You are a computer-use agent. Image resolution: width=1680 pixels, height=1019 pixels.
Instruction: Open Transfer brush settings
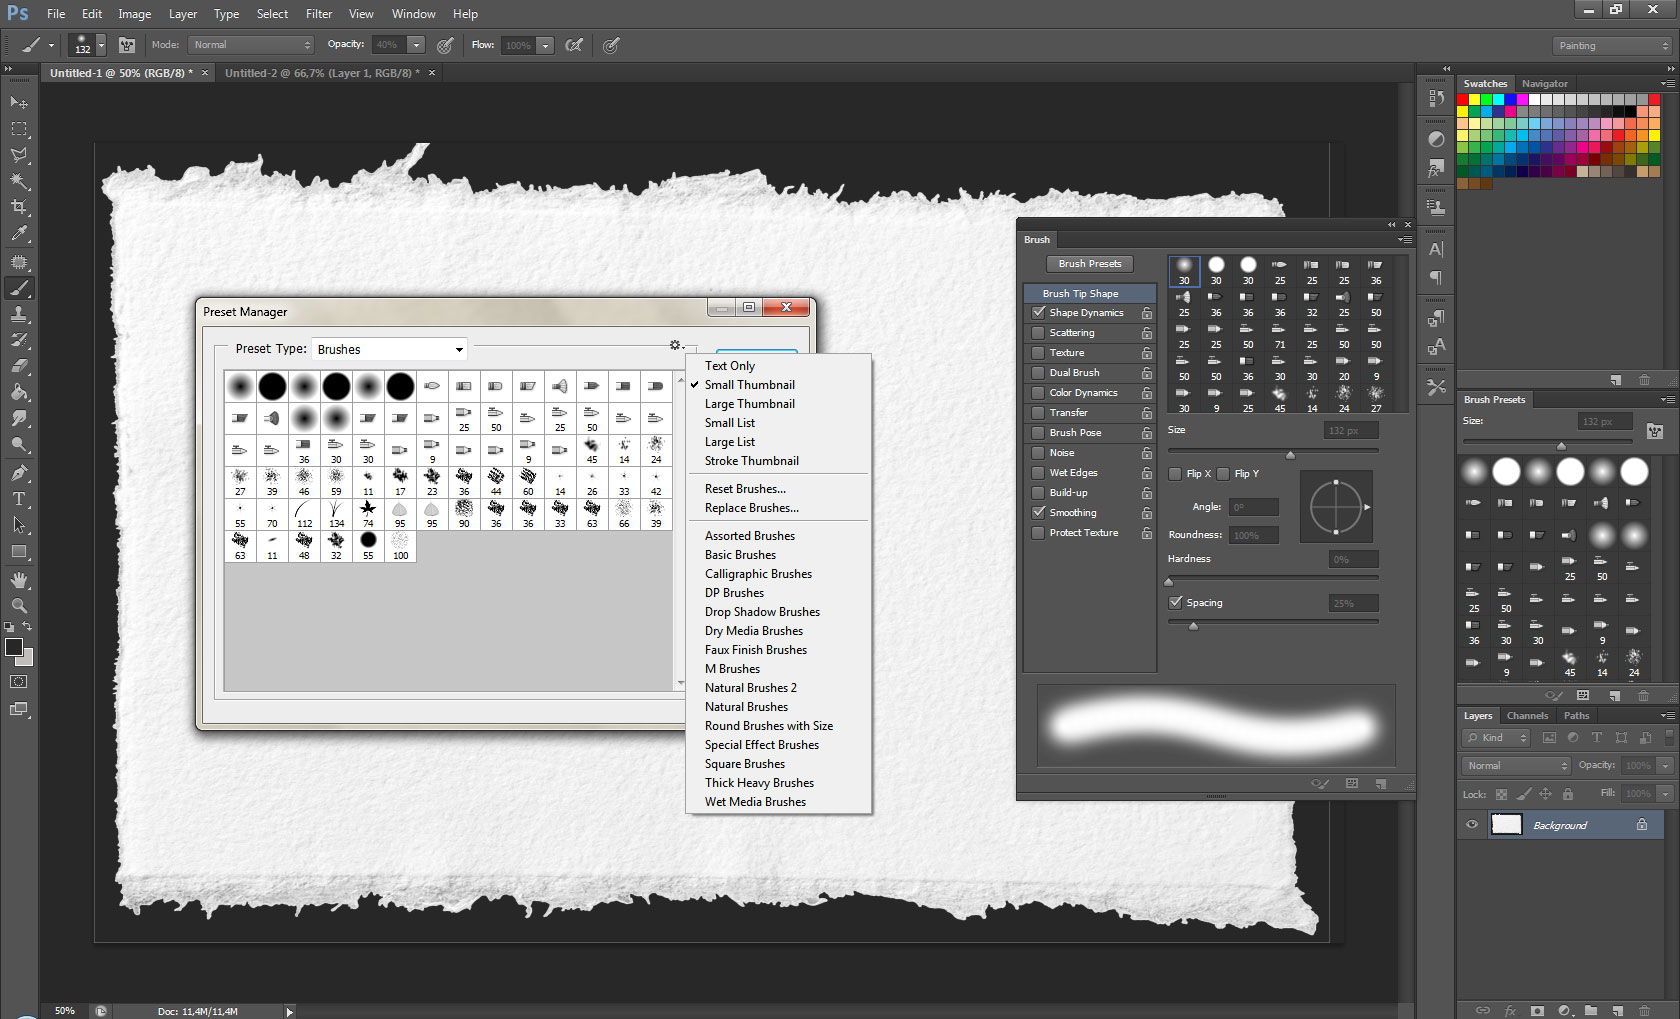click(x=1068, y=413)
